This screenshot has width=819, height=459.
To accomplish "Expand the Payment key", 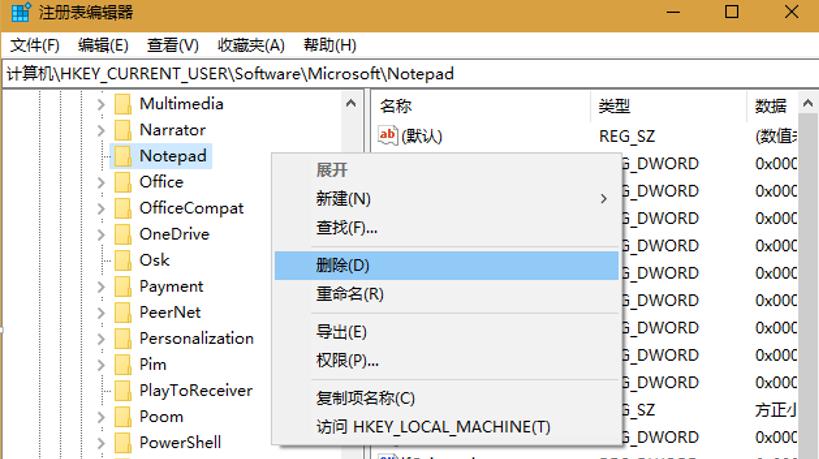I will coord(101,287).
